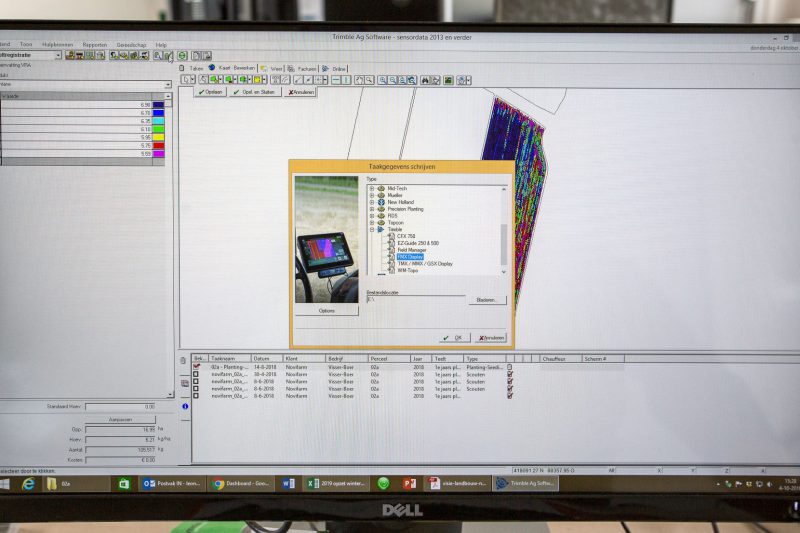Click the Opsl. en Sluiten button
The height and width of the screenshot is (533, 800).
click(x=254, y=92)
